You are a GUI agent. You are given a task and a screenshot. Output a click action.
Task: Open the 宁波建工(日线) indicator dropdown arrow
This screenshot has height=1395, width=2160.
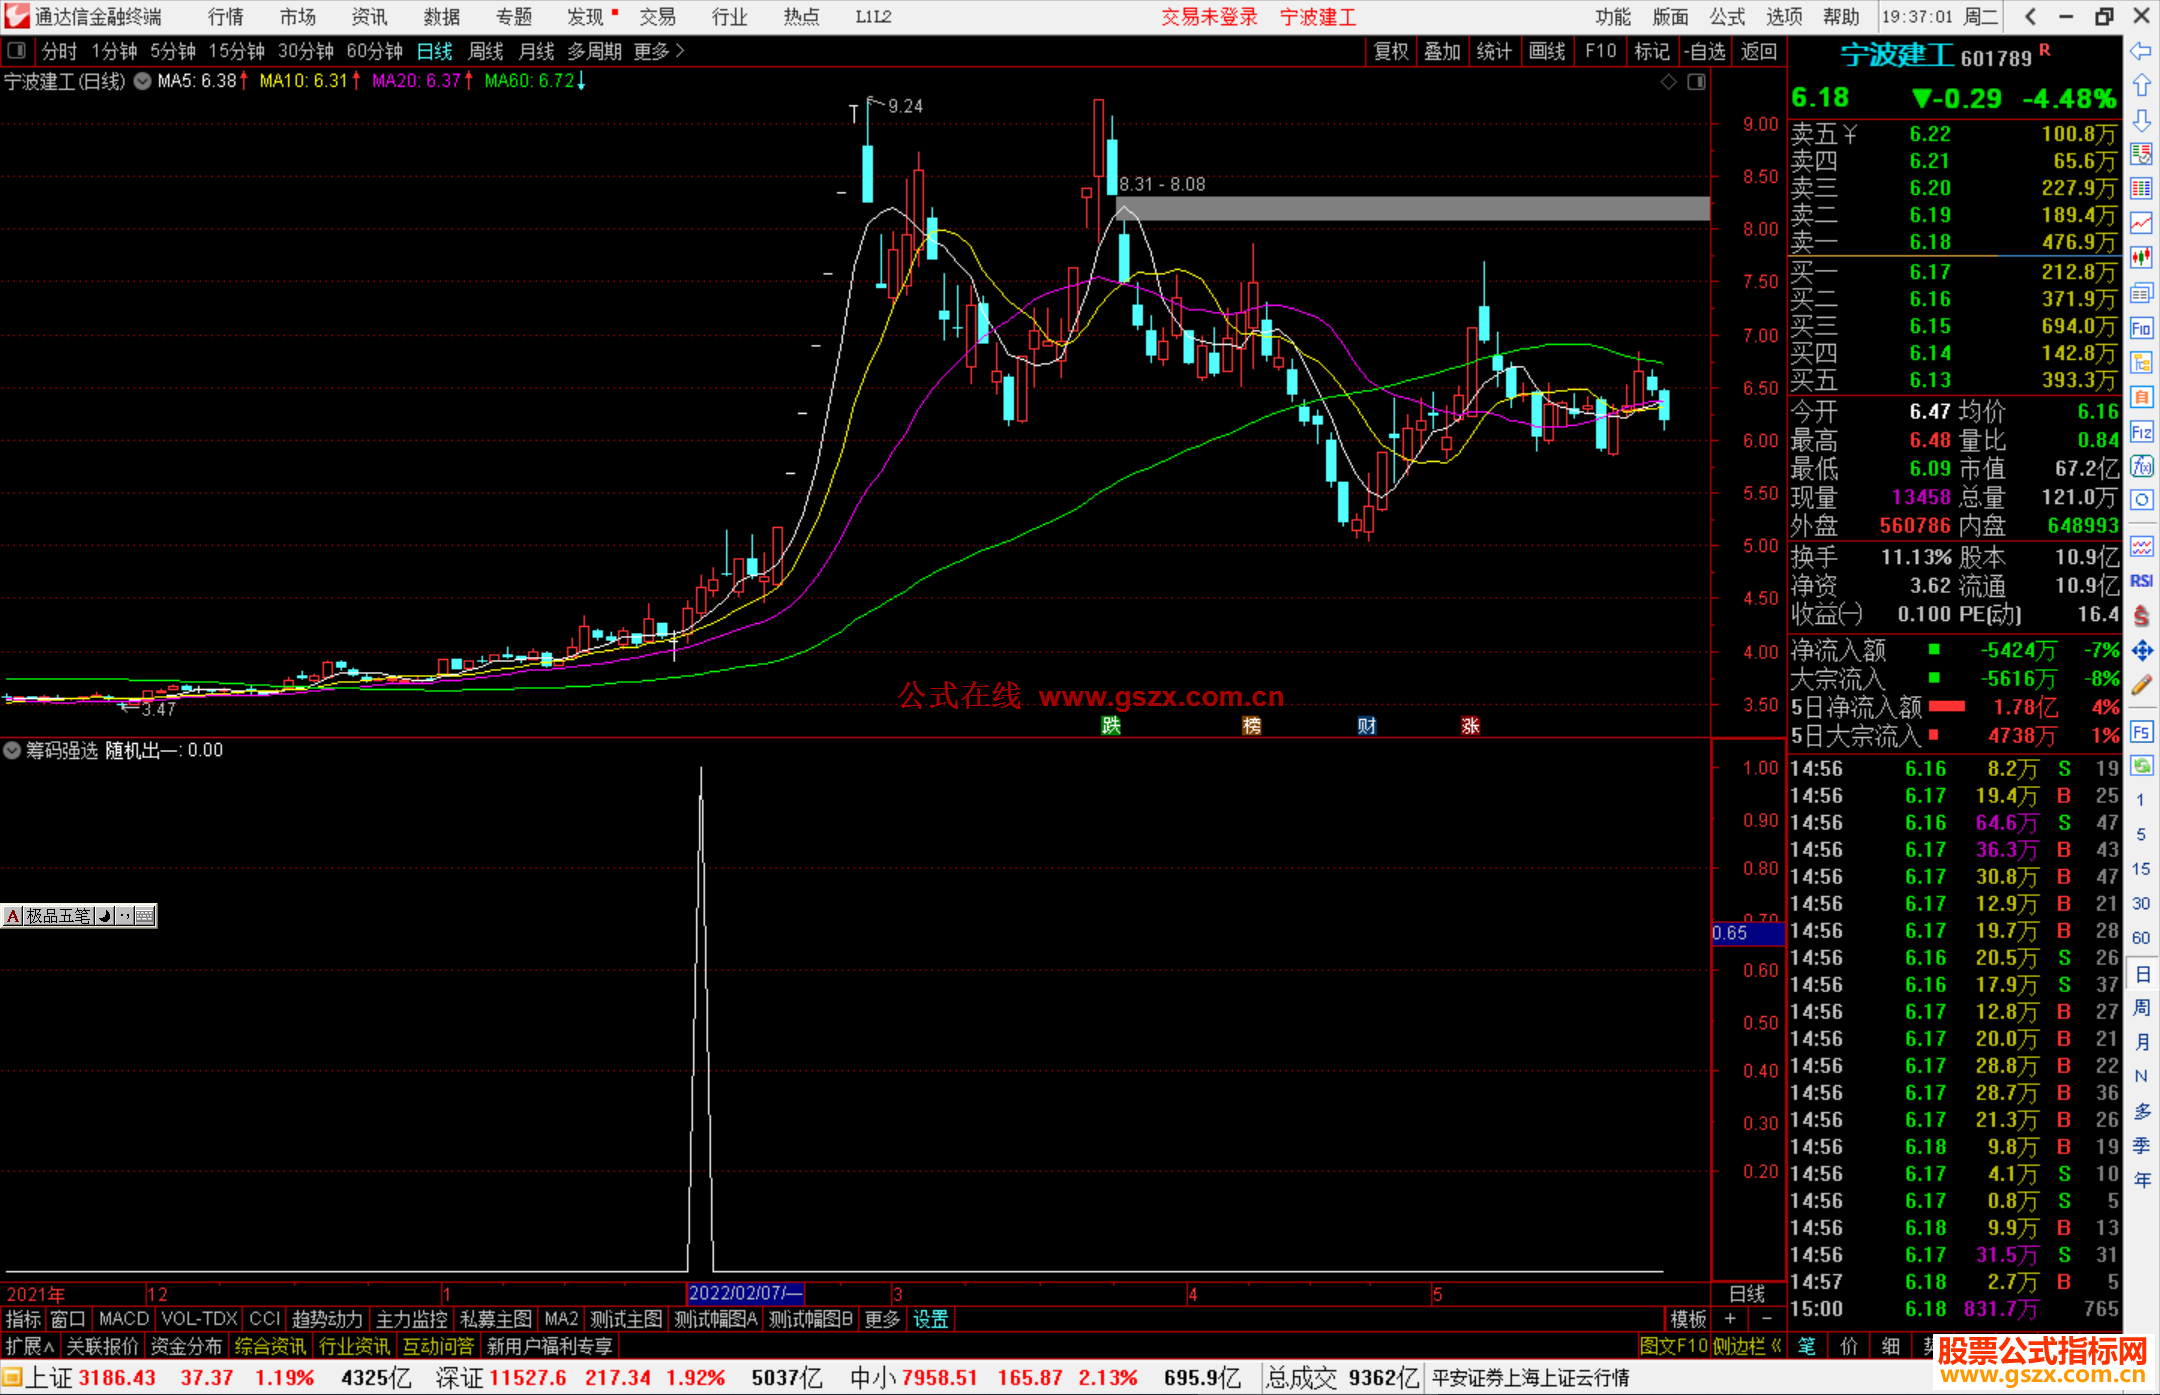pos(143,82)
